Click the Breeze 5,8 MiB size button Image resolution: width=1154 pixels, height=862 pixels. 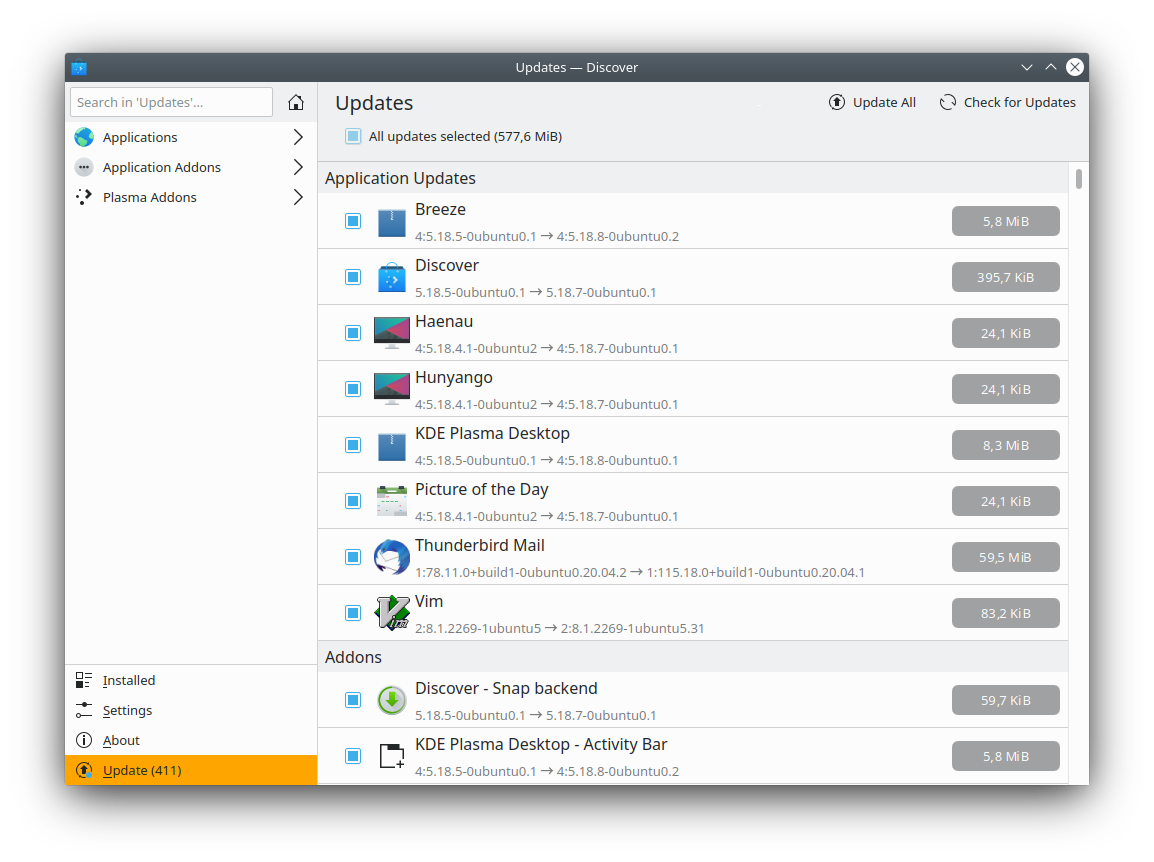tap(1005, 221)
